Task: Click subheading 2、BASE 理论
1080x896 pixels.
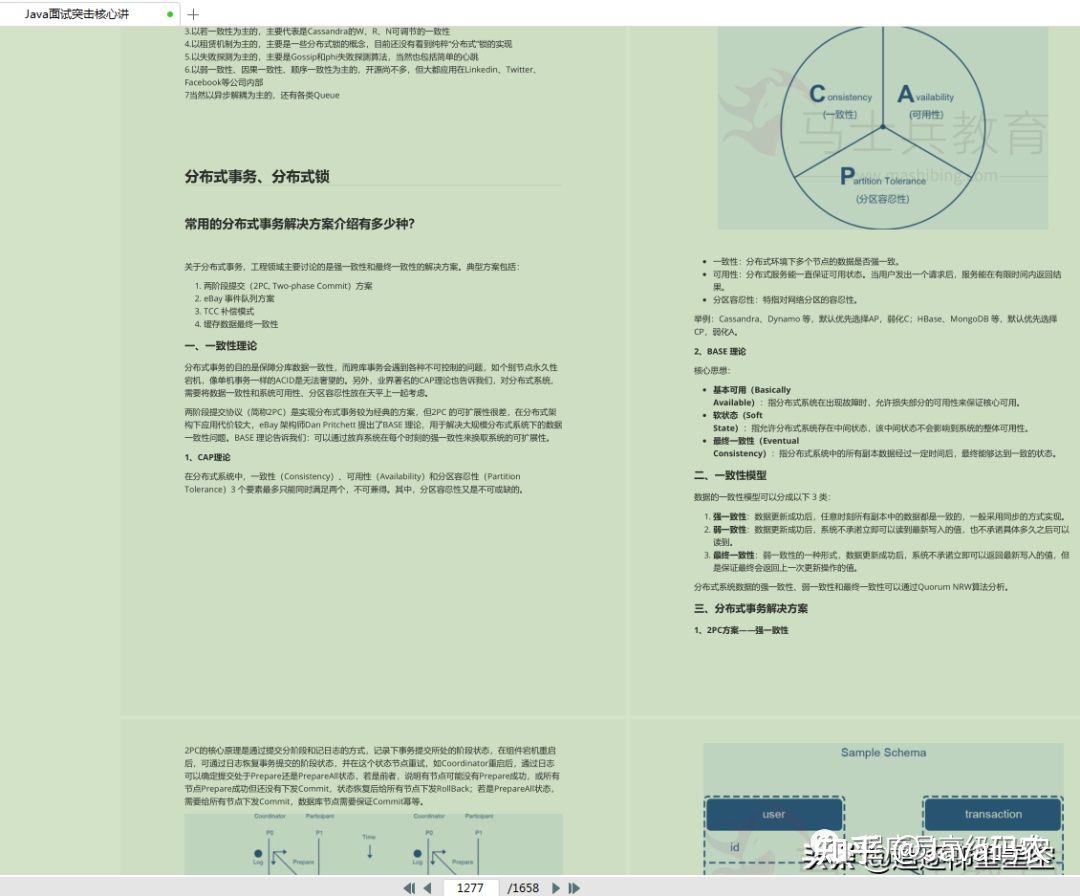Action: [720, 351]
